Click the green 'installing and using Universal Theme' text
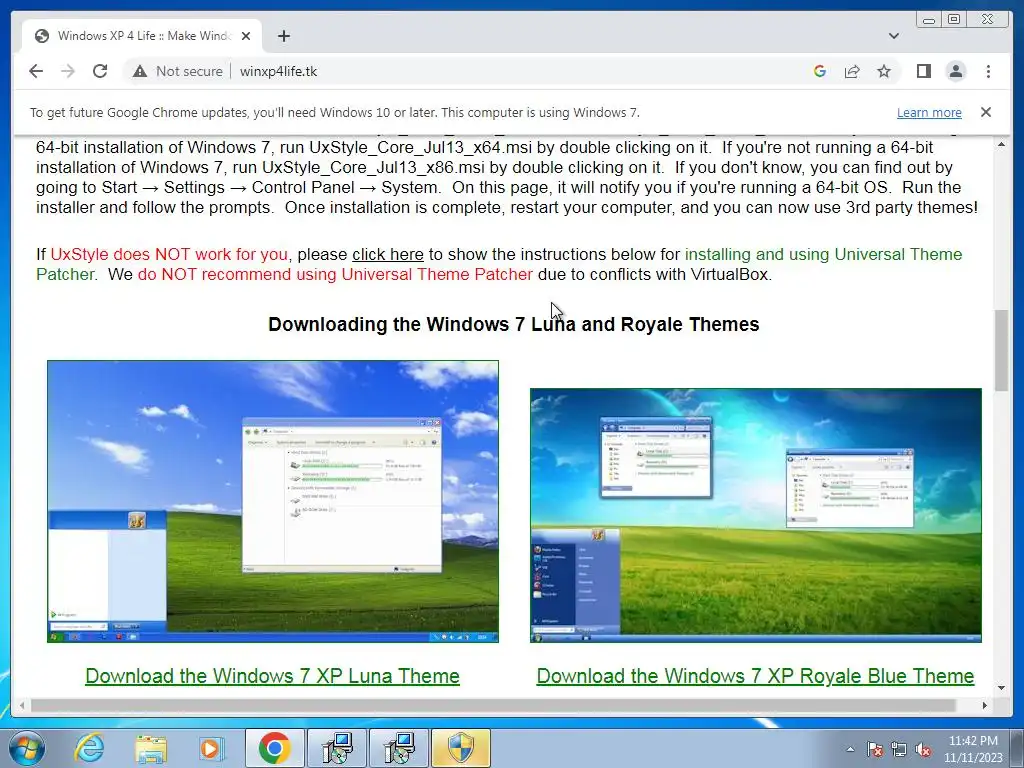This screenshot has width=1024, height=768. 824,254
